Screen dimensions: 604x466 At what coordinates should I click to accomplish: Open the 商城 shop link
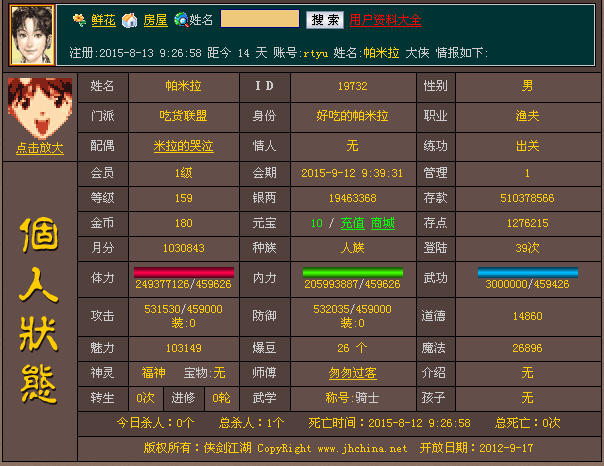pyautogui.click(x=383, y=223)
